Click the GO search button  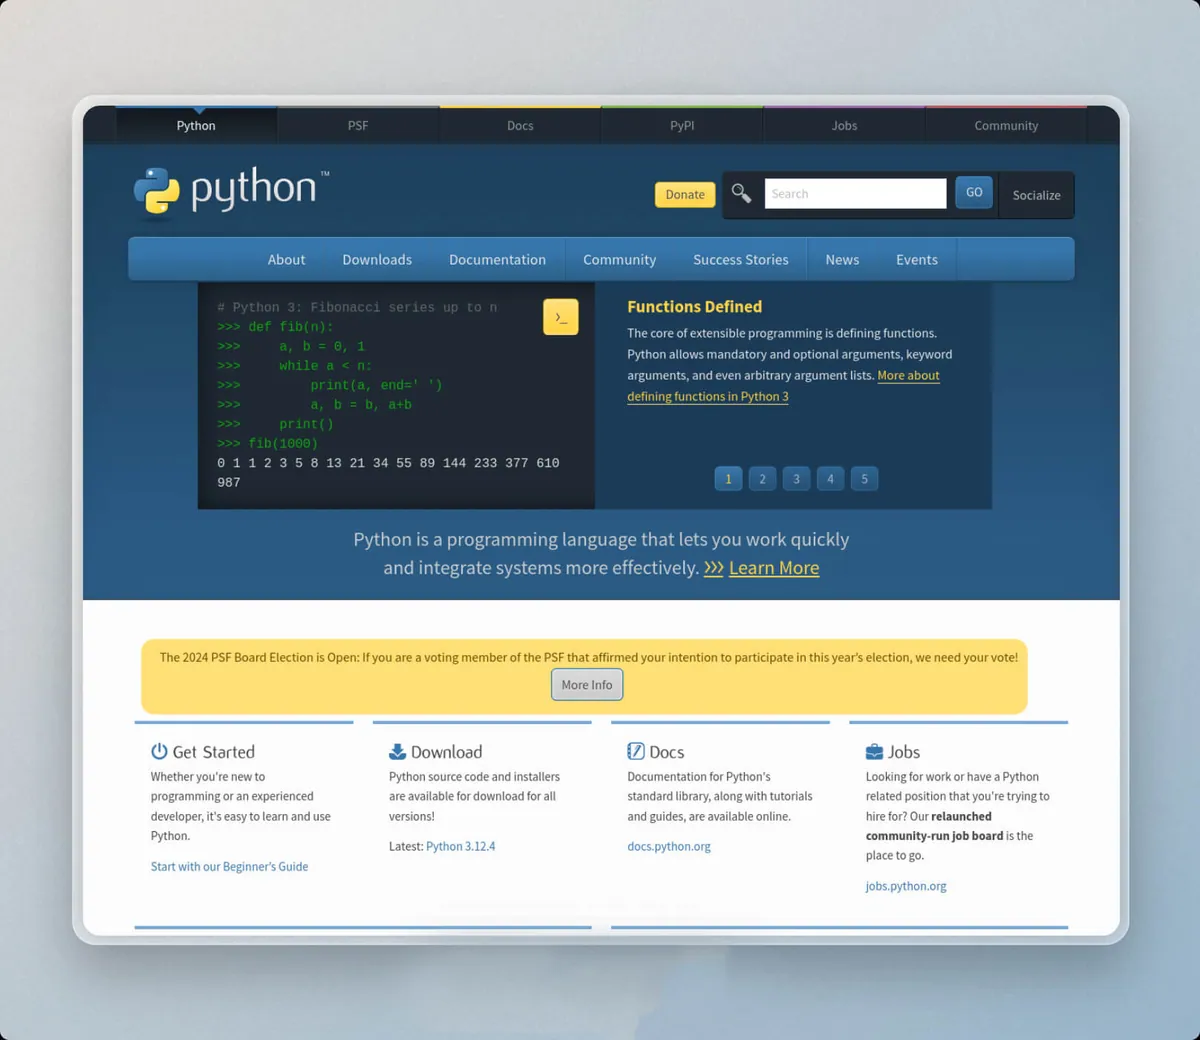[x=974, y=192]
